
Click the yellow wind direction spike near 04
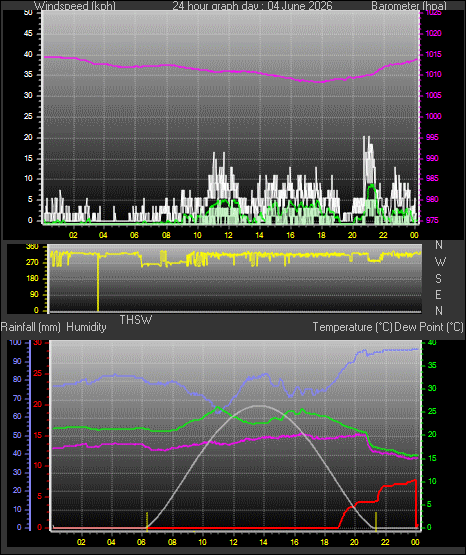[98, 282]
